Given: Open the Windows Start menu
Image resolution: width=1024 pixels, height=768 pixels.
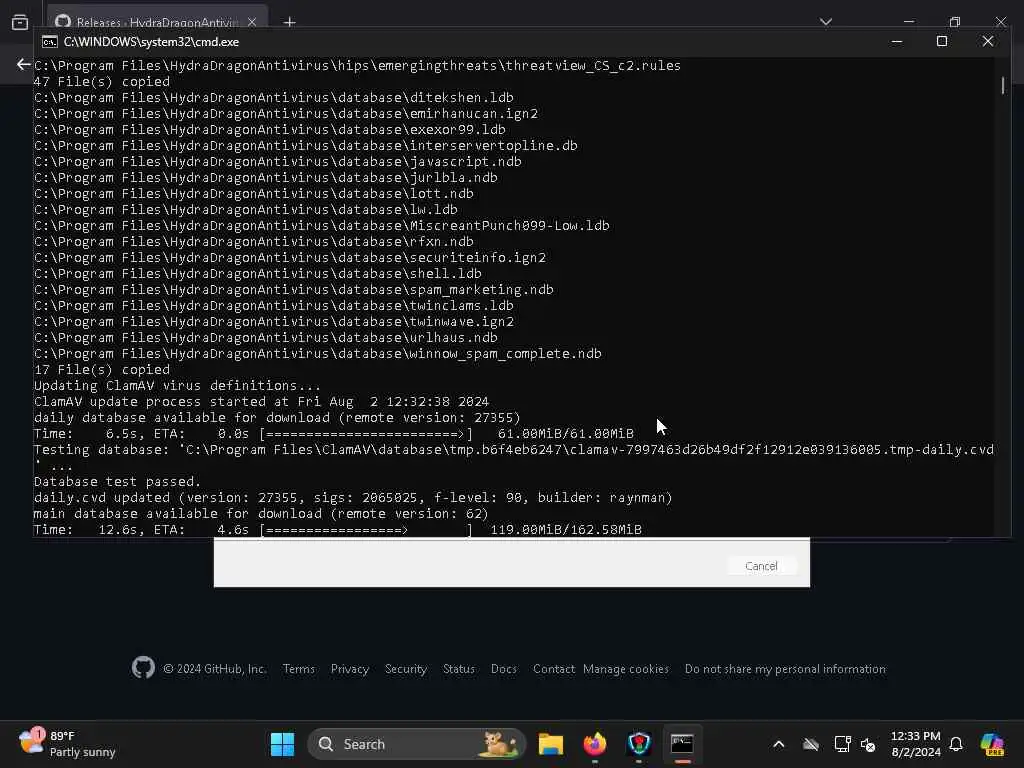Looking at the screenshot, I should click(282, 744).
